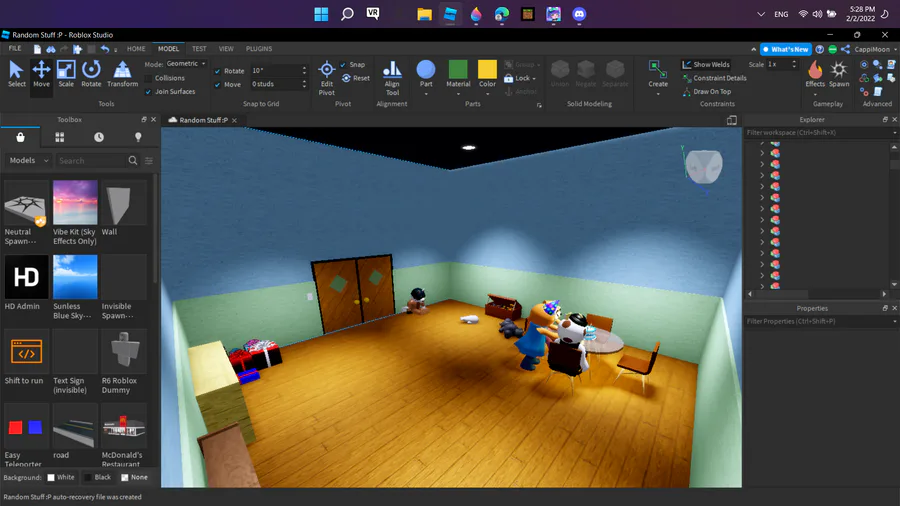Click the Toolbox search magnifier icon
The image size is (900, 506).
pyautogui.click(x=133, y=161)
